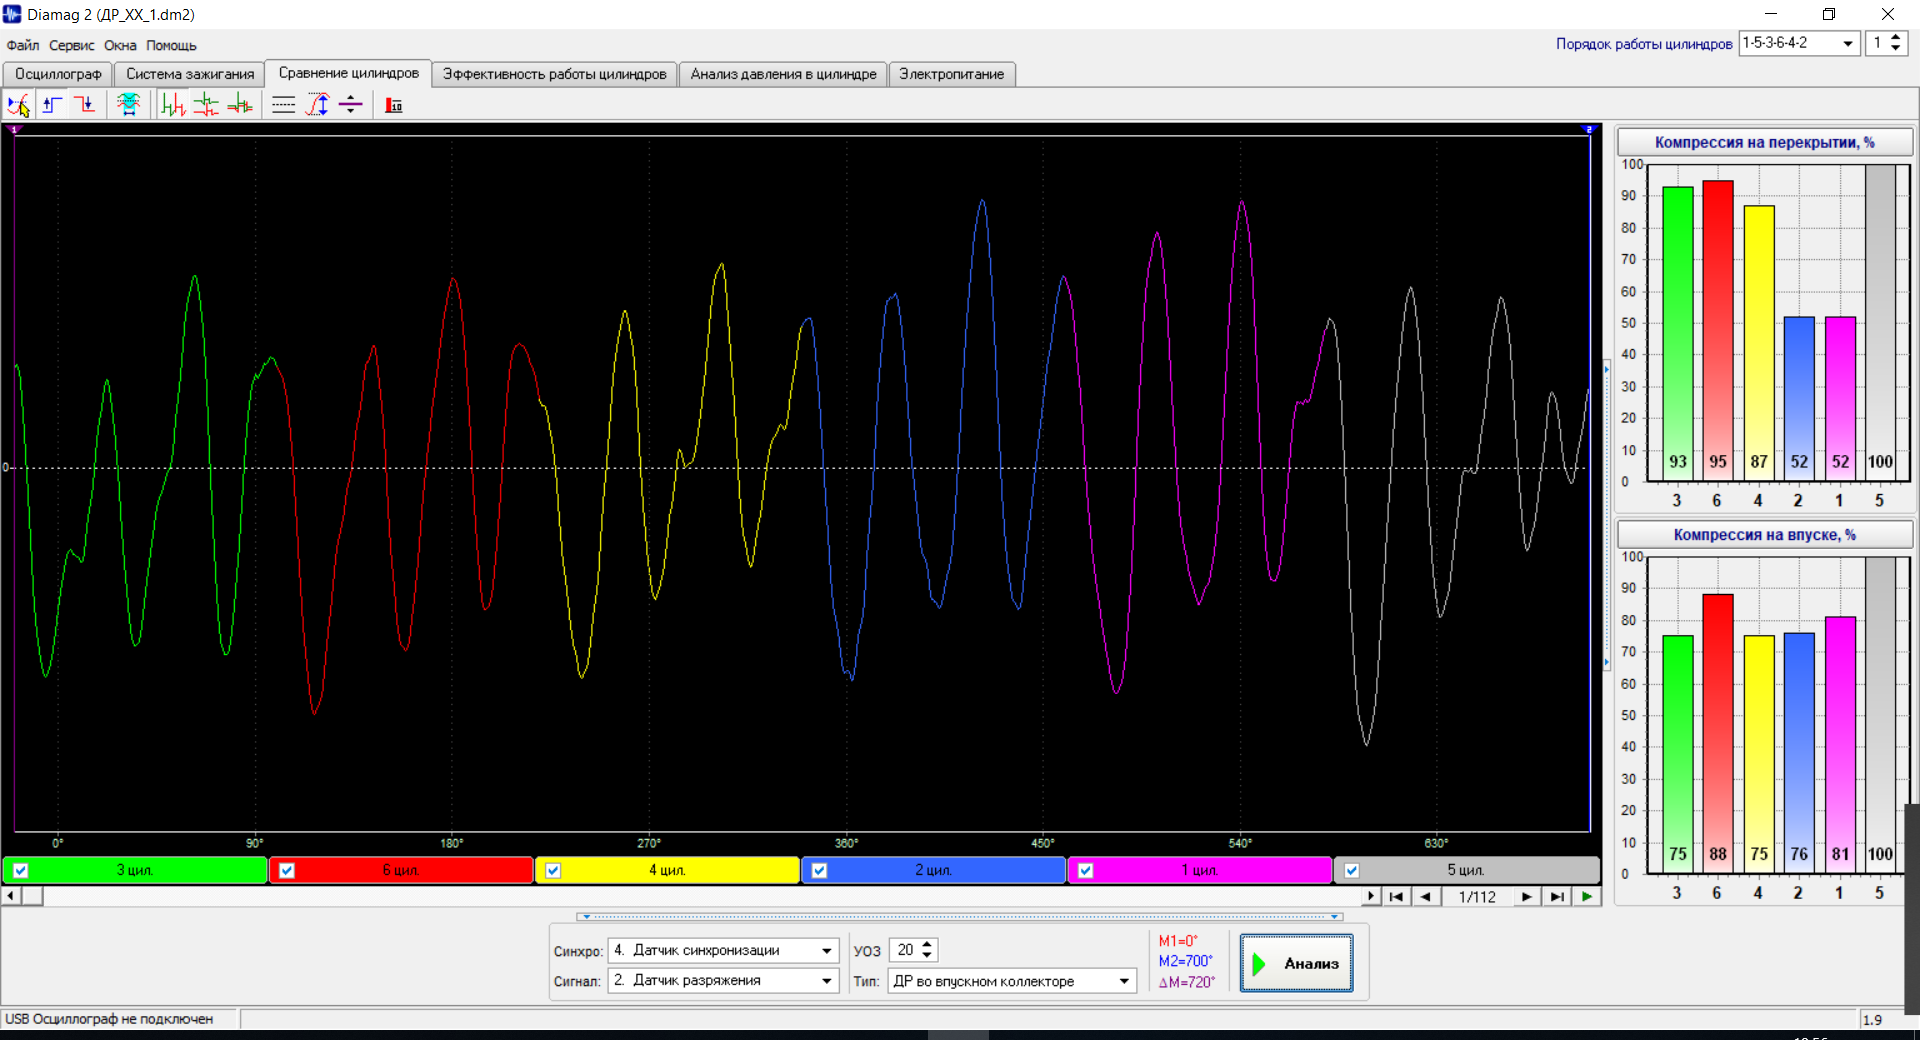Decrease the УОЗ value with down arrow

pos(928,956)
